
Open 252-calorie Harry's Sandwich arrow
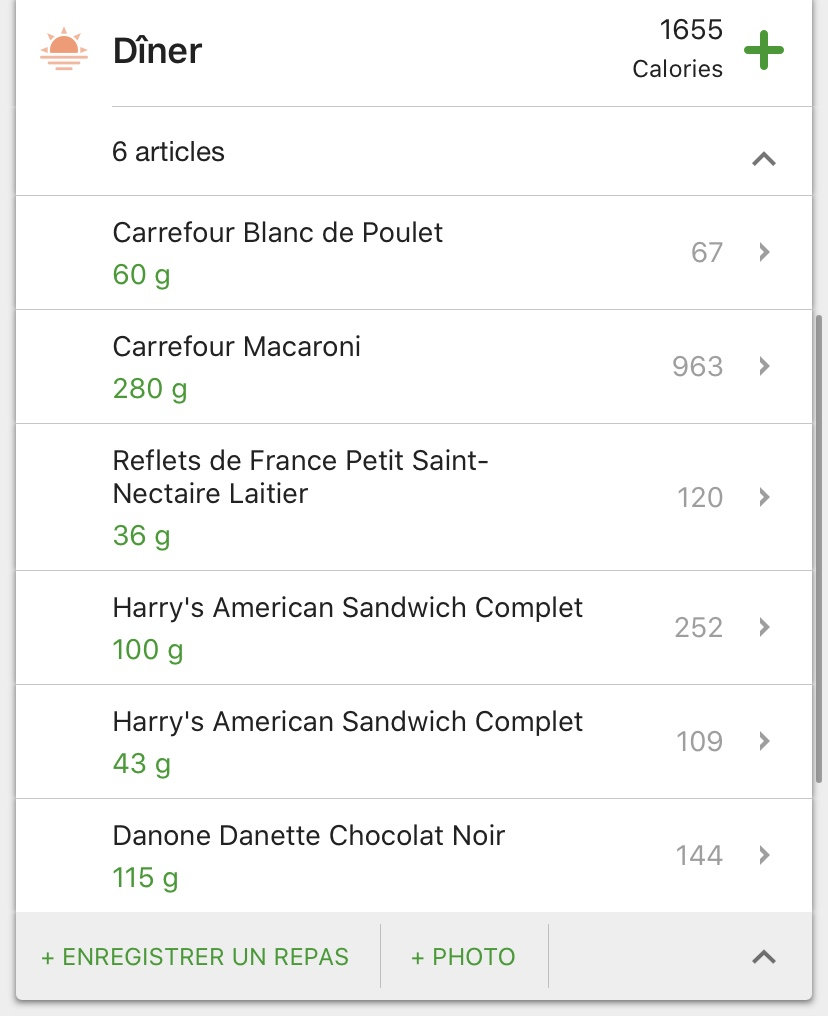point(764,627)
